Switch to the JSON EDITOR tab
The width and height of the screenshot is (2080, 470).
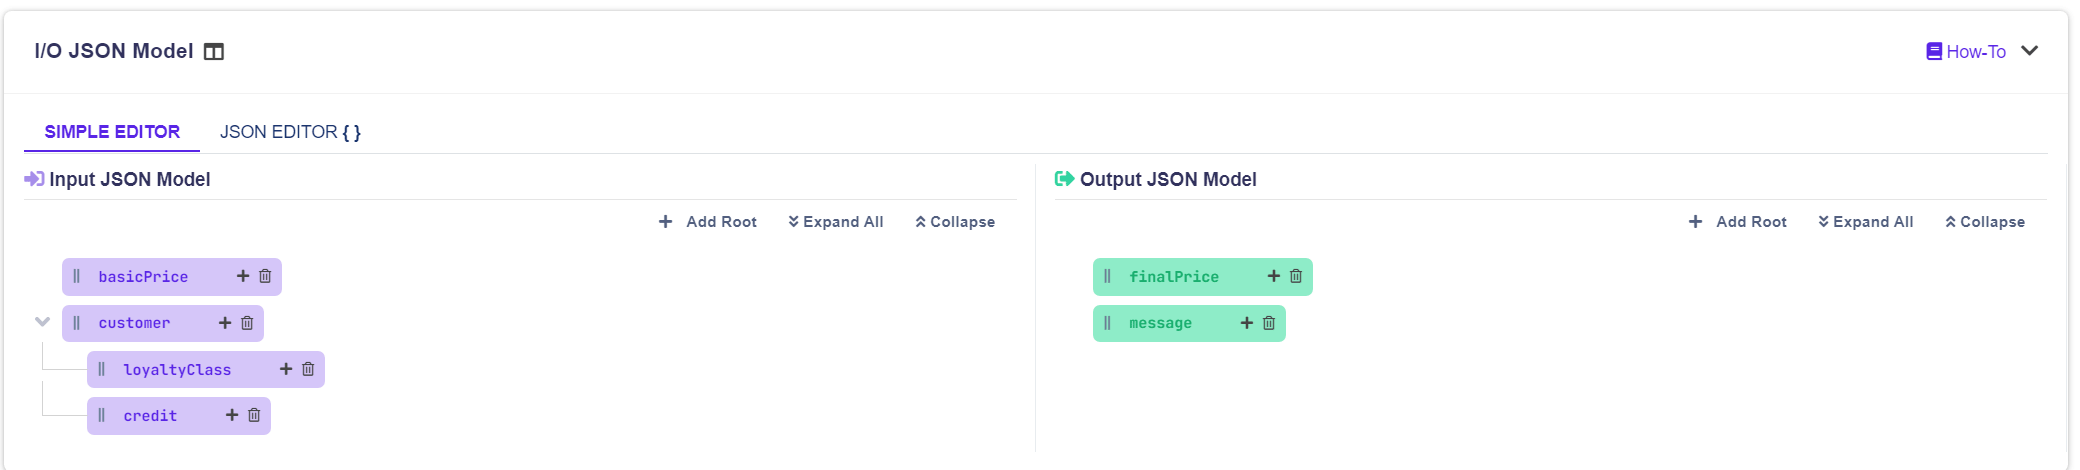click(290, 132)
